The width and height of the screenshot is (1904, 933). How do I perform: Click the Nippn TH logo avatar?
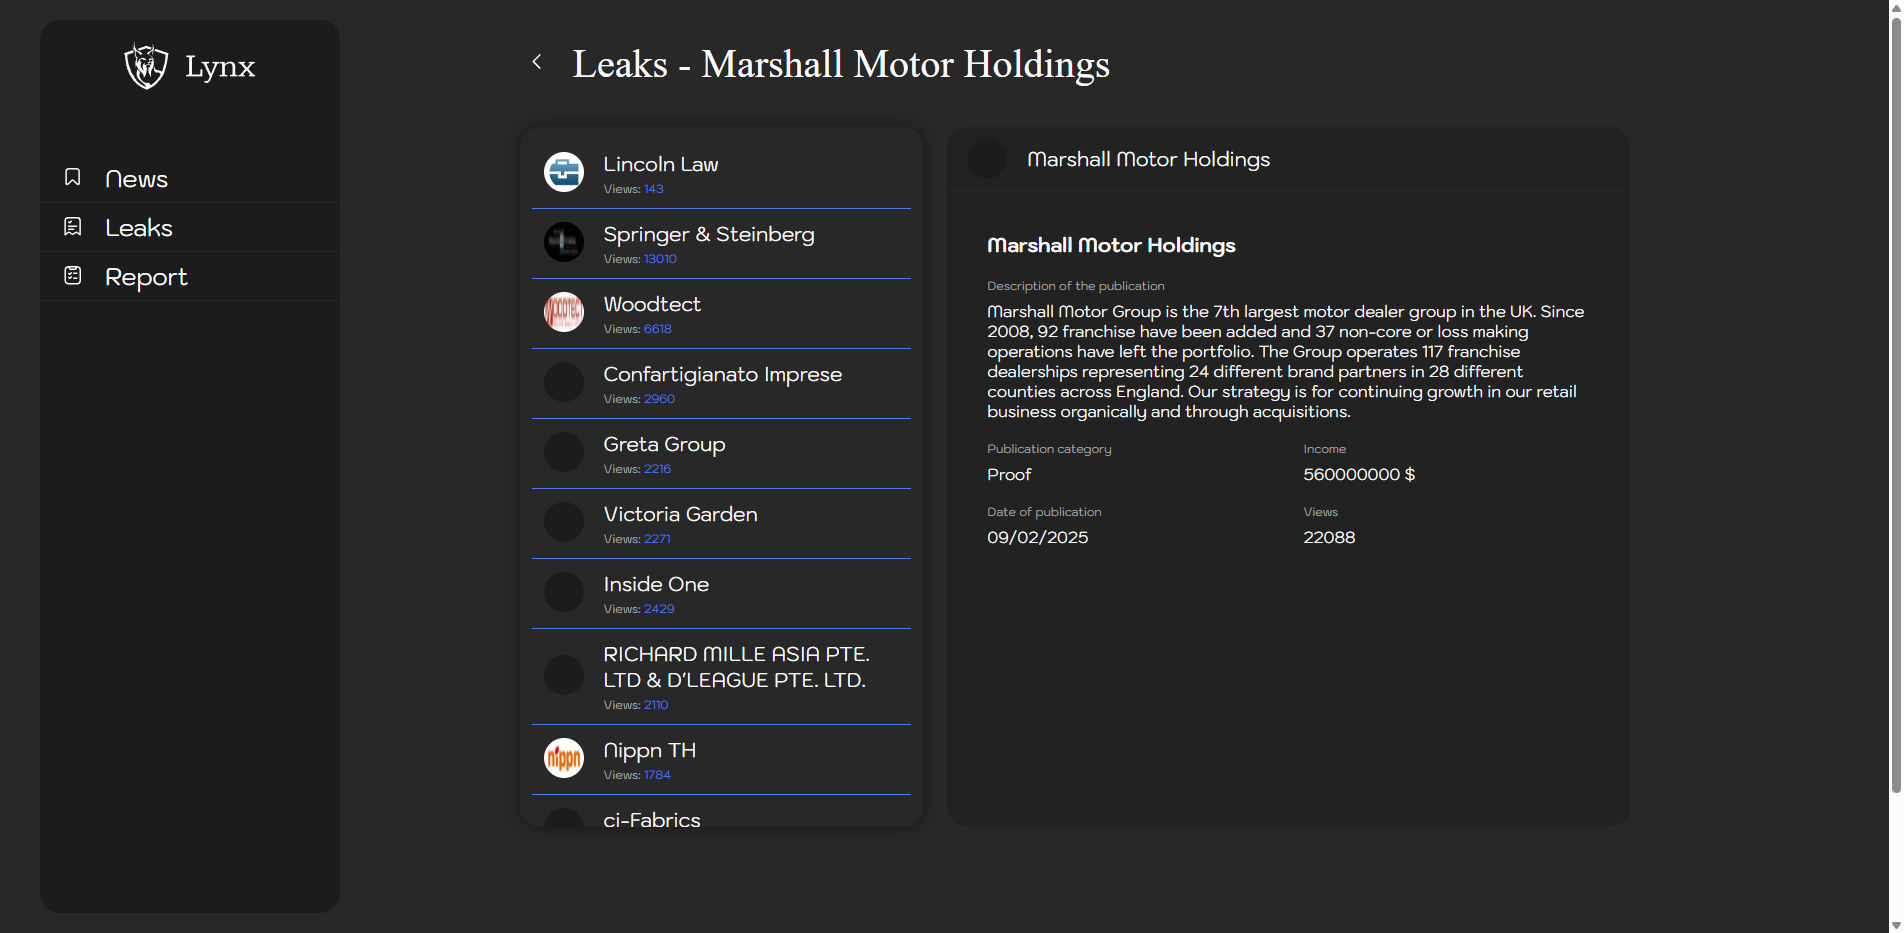(x=564, y=758)
